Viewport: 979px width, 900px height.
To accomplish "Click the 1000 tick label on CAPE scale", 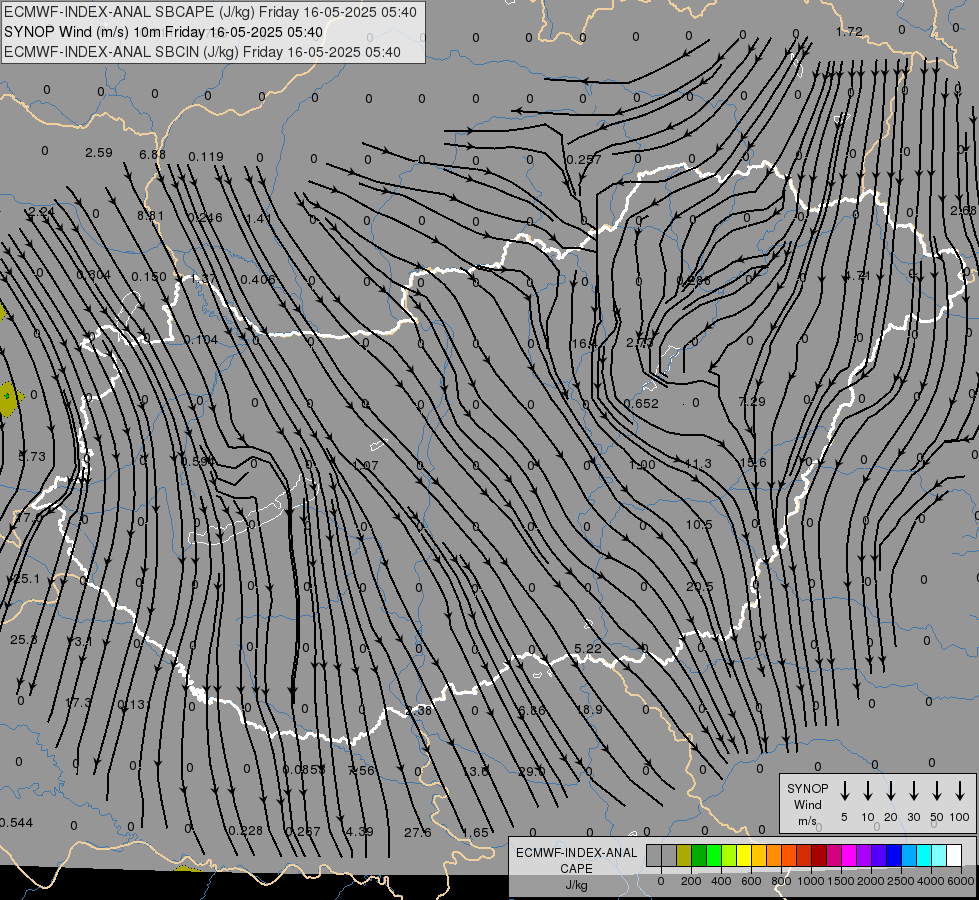I will click(x=810, y=881).
